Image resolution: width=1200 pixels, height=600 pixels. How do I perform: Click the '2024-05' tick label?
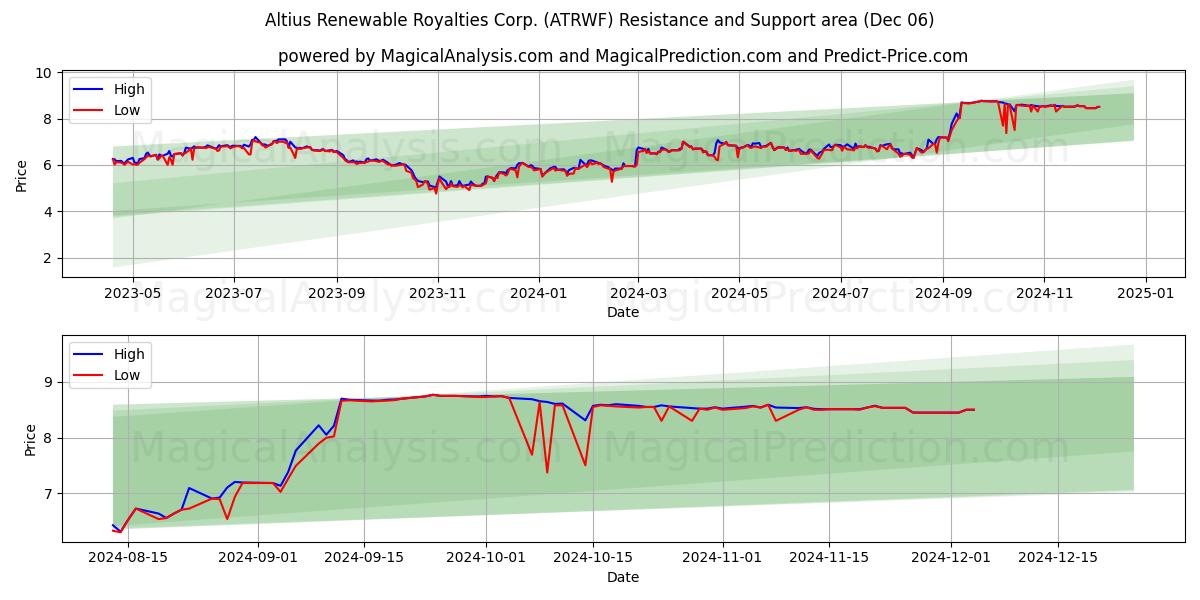point(739,294)
